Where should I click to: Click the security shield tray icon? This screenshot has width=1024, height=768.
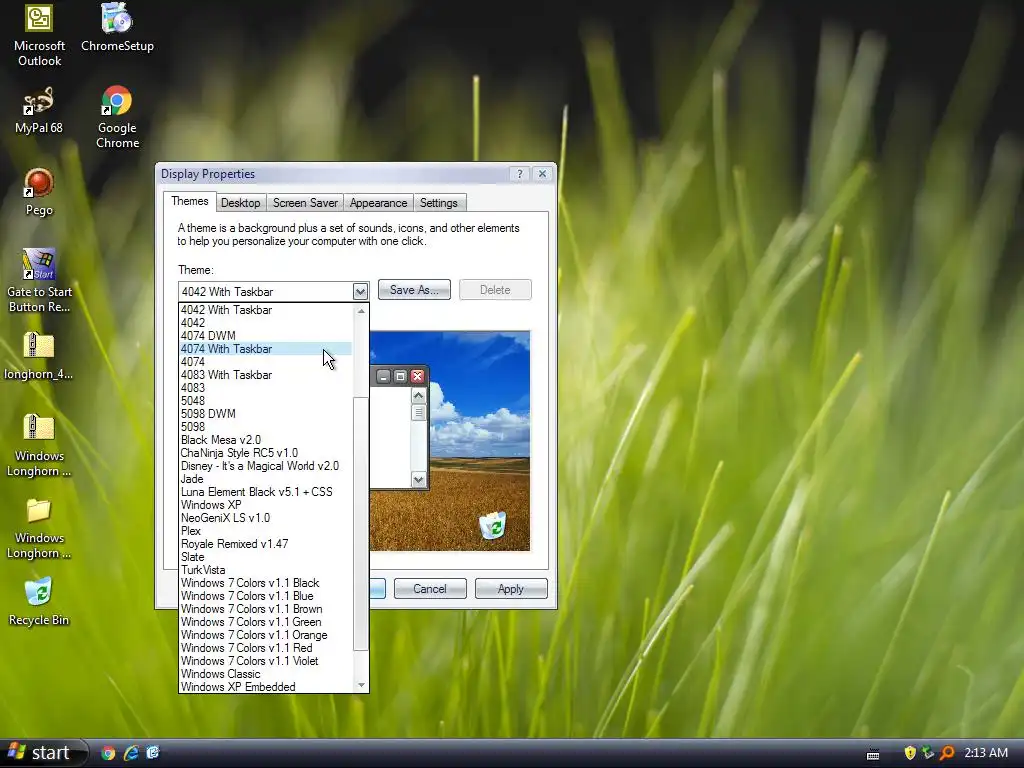coord(910,753)
